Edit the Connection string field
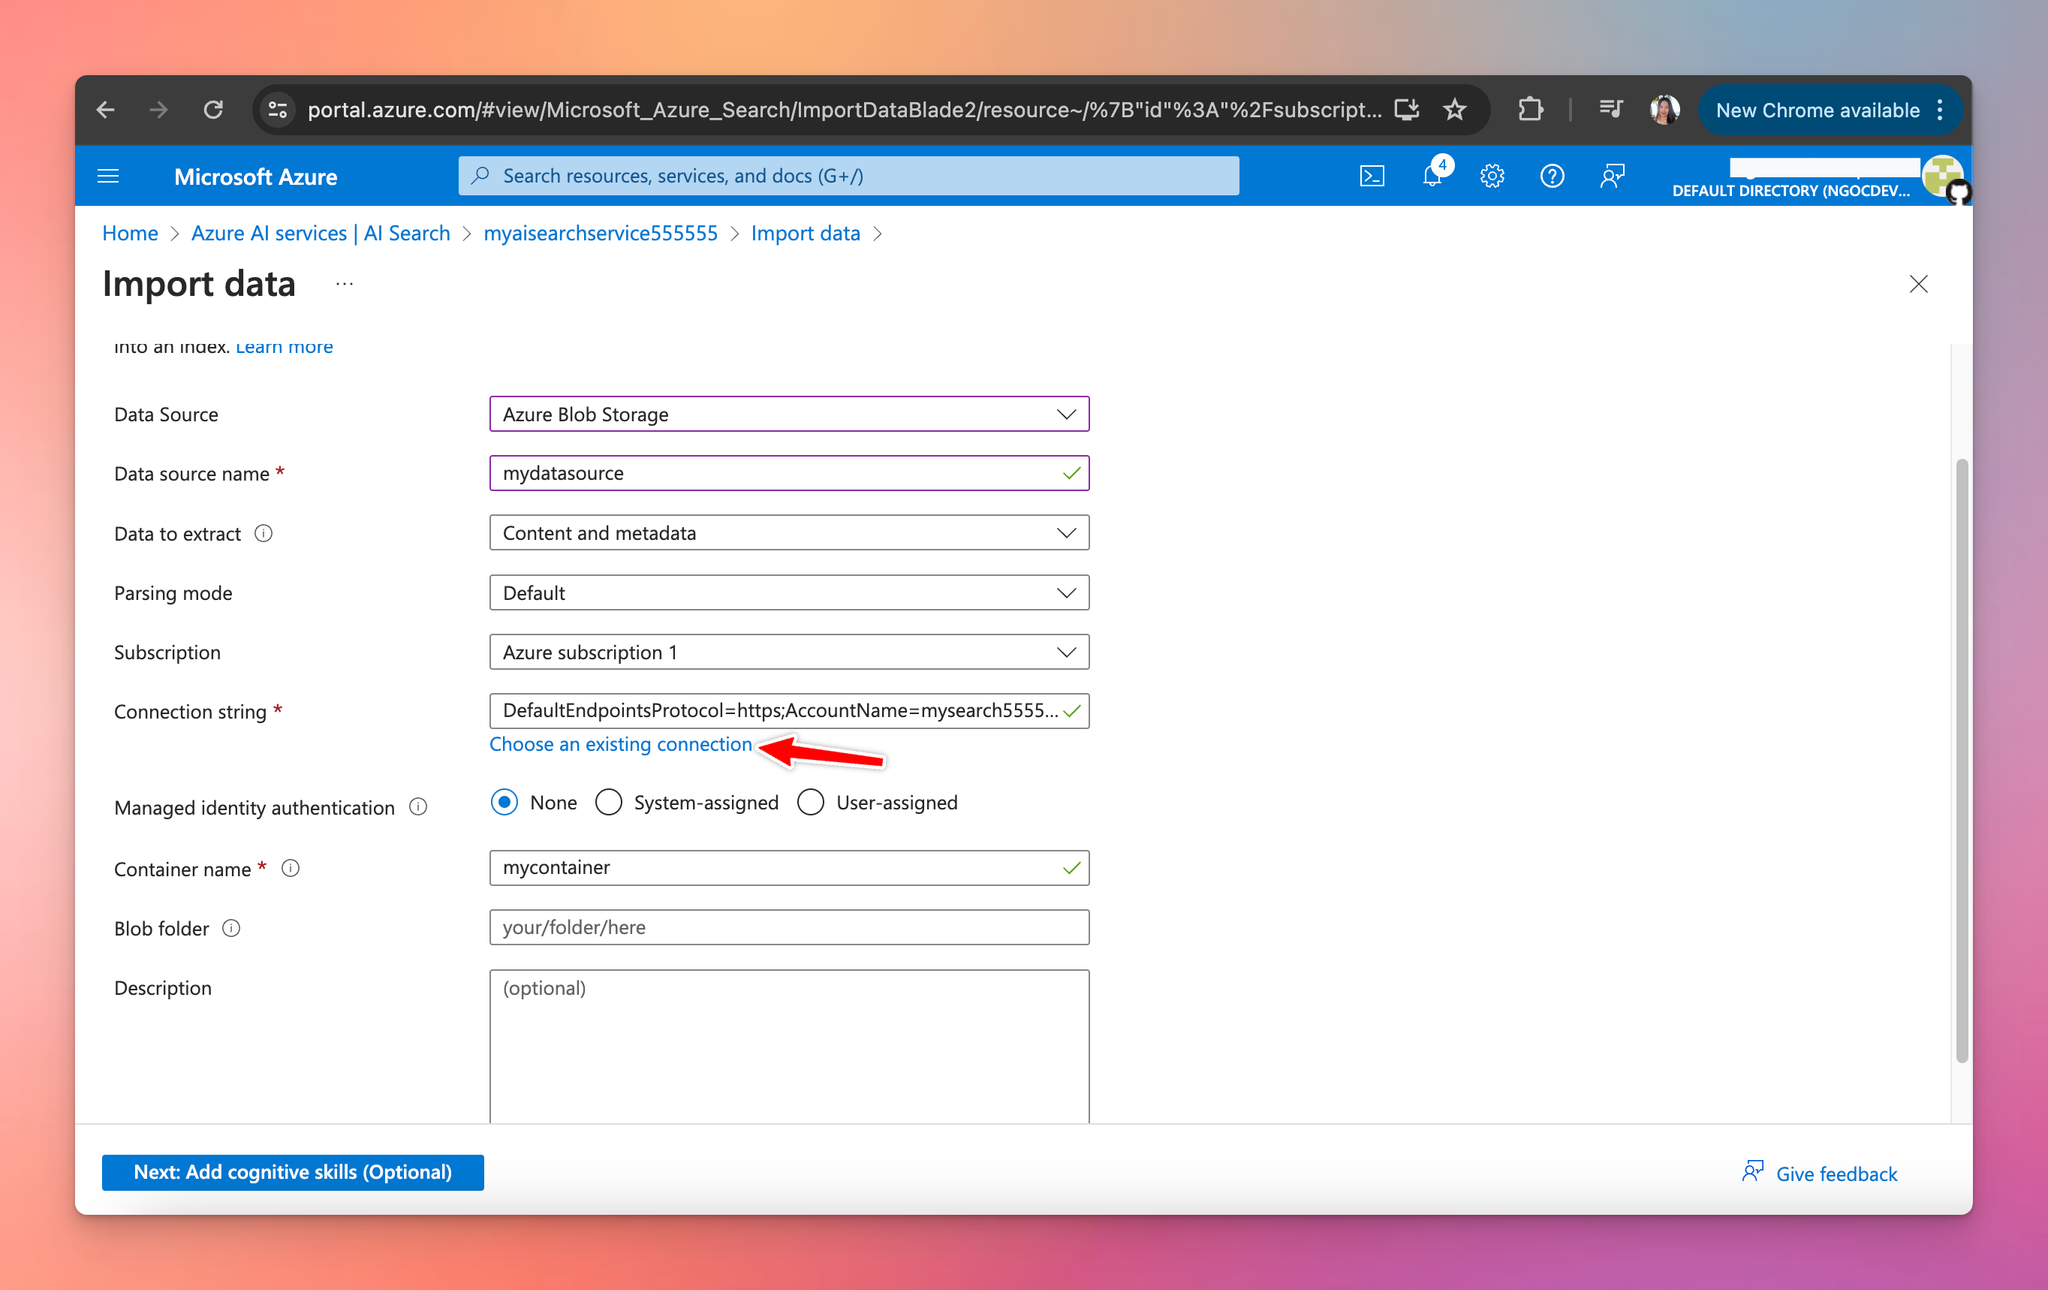 point(789,711)
